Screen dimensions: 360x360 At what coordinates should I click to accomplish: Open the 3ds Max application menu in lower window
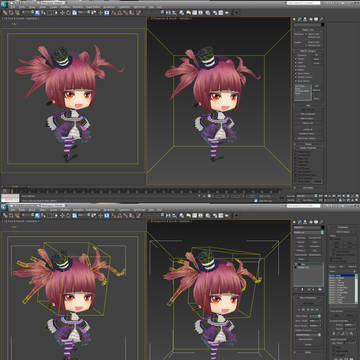point(4,207)
